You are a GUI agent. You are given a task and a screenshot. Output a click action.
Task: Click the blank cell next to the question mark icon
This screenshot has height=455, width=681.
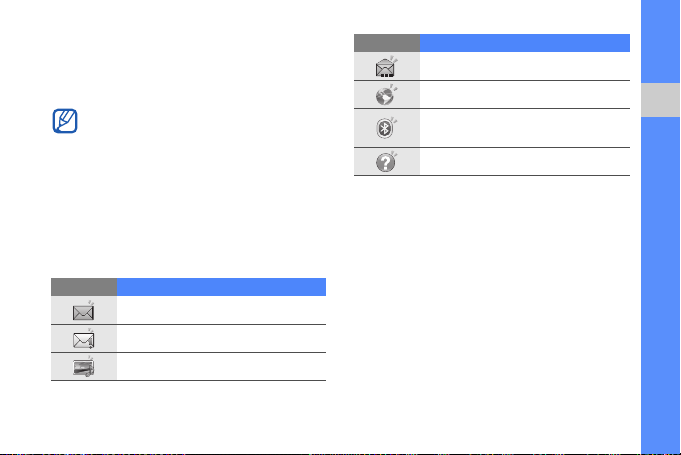(525, 162)
